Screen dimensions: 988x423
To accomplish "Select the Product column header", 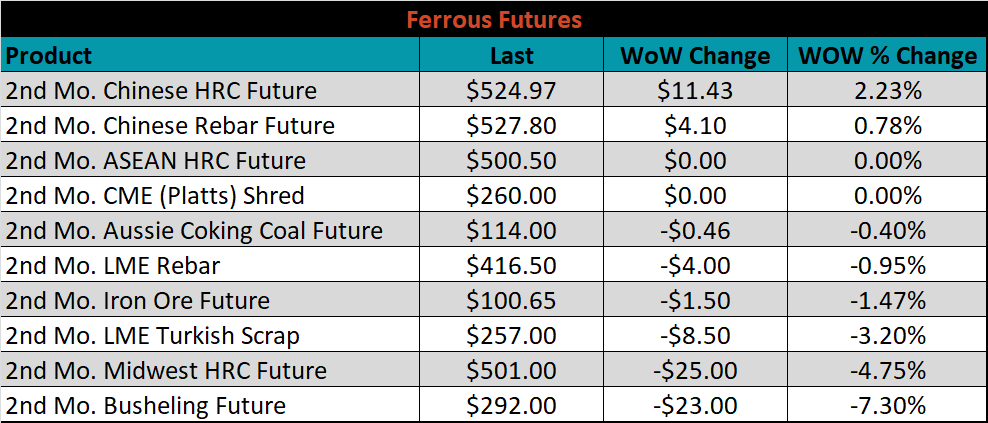I will pos(210,55).
